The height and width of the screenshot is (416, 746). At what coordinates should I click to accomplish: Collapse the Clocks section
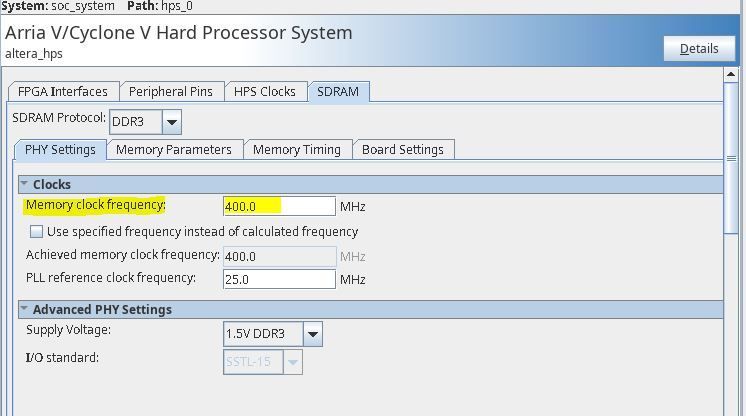pyautogui.click(x=24, y=185)
